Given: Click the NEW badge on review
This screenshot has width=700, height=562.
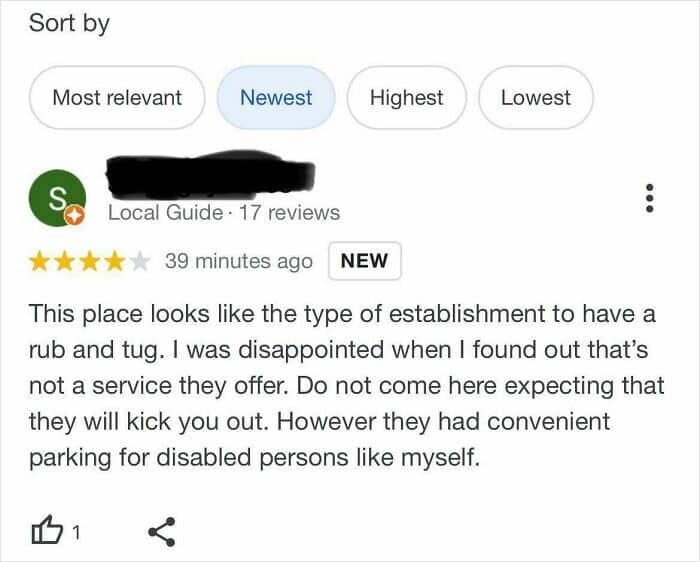Looking at the screenshot, I should (364, 261).
